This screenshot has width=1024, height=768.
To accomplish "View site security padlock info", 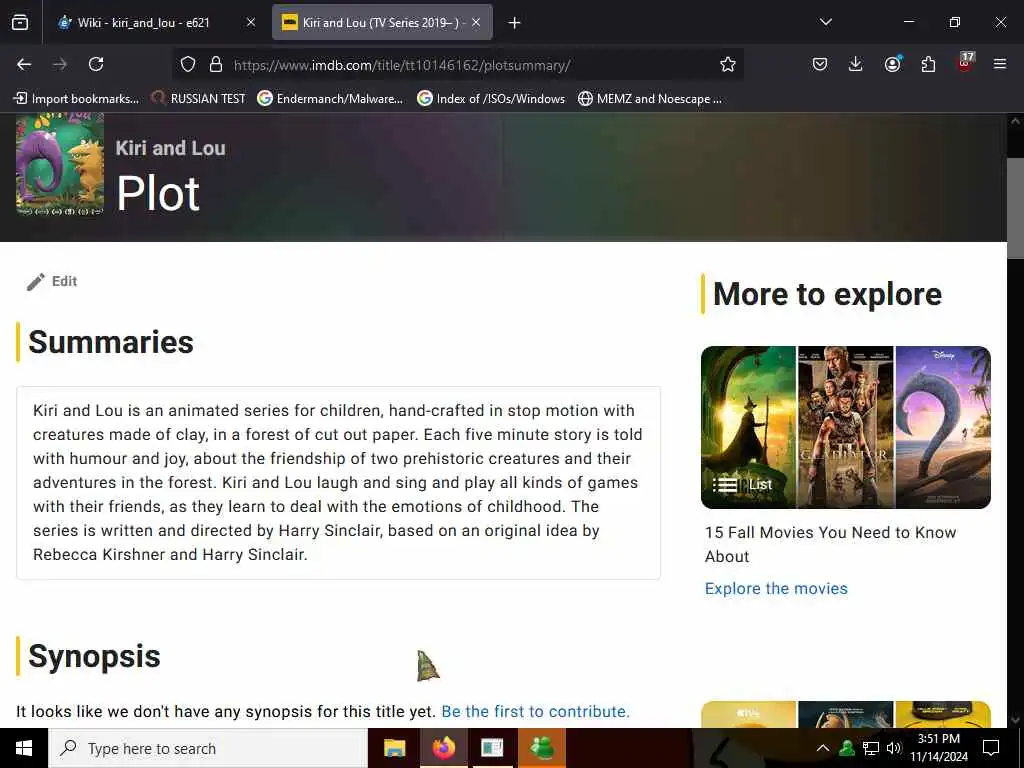I will click(x=216, y=64).
